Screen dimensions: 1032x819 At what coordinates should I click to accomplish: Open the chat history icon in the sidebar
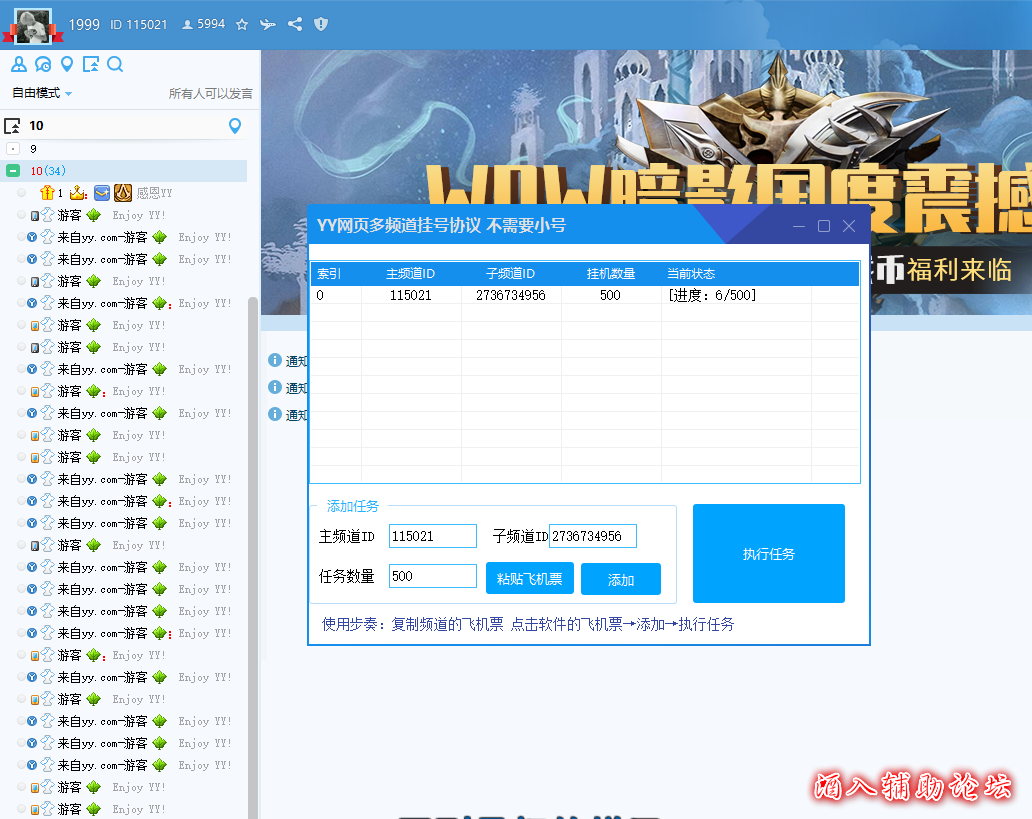[42, 63]
